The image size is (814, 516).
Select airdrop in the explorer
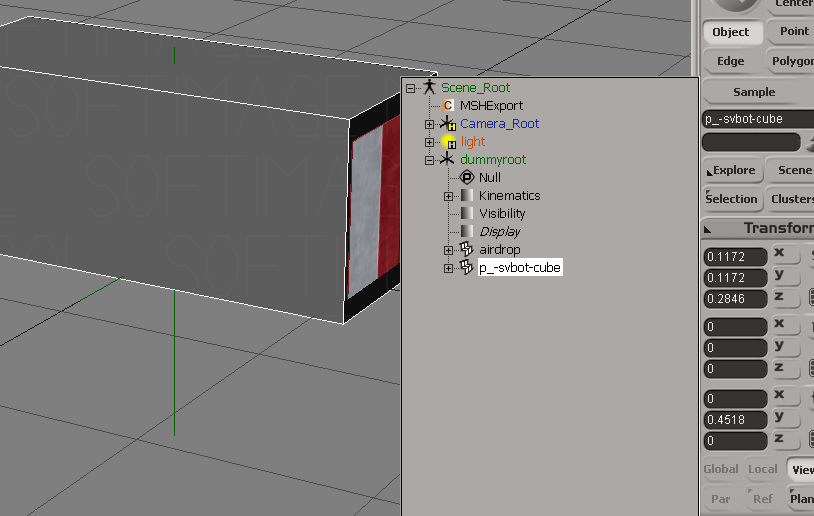(x=499, y=250)
